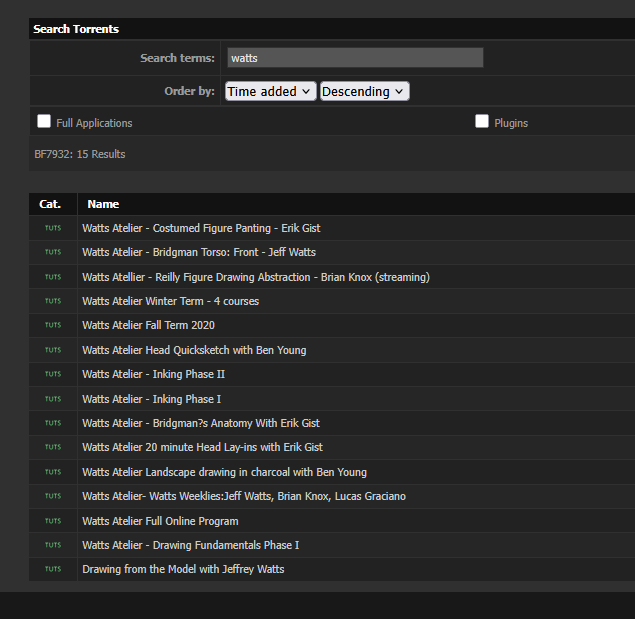Click the TUTS icon in the Inking Phase I row
Image resolution: width=635 pixels, height=619 pixels.
click(53, 399)
